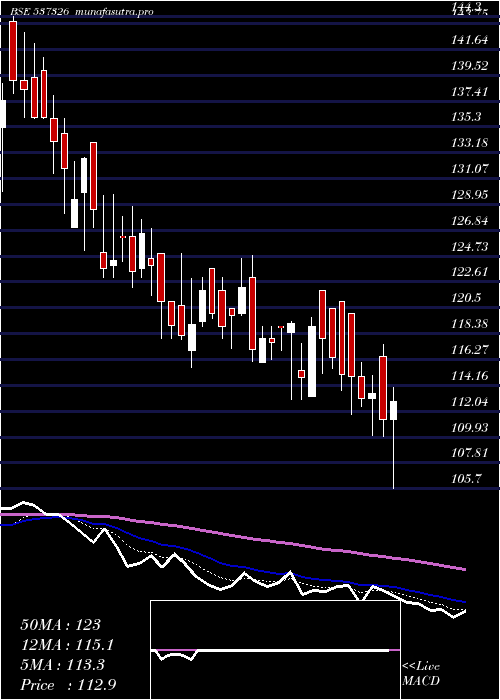
Task: Click inside the MACD inset chart box
Action: click(x=275, y=650)
